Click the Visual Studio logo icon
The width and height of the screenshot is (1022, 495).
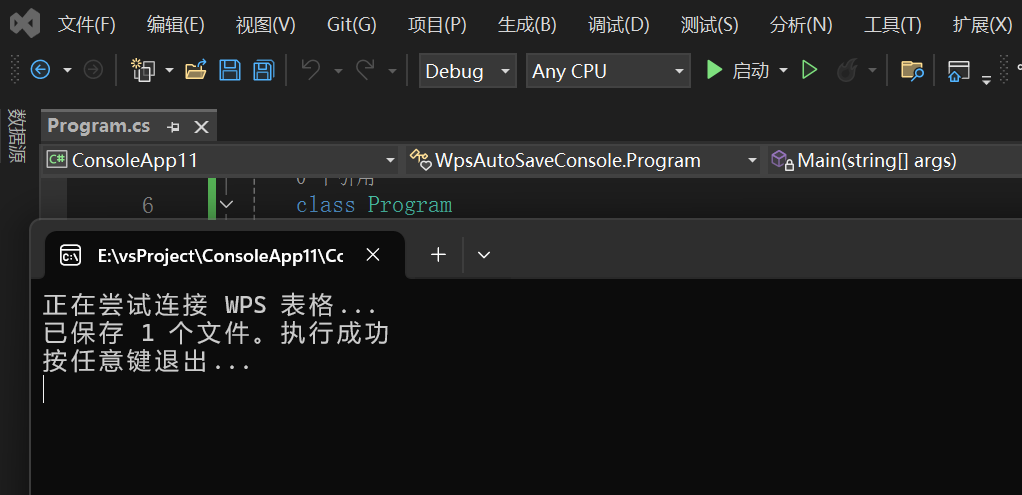[x=25, y=24]
